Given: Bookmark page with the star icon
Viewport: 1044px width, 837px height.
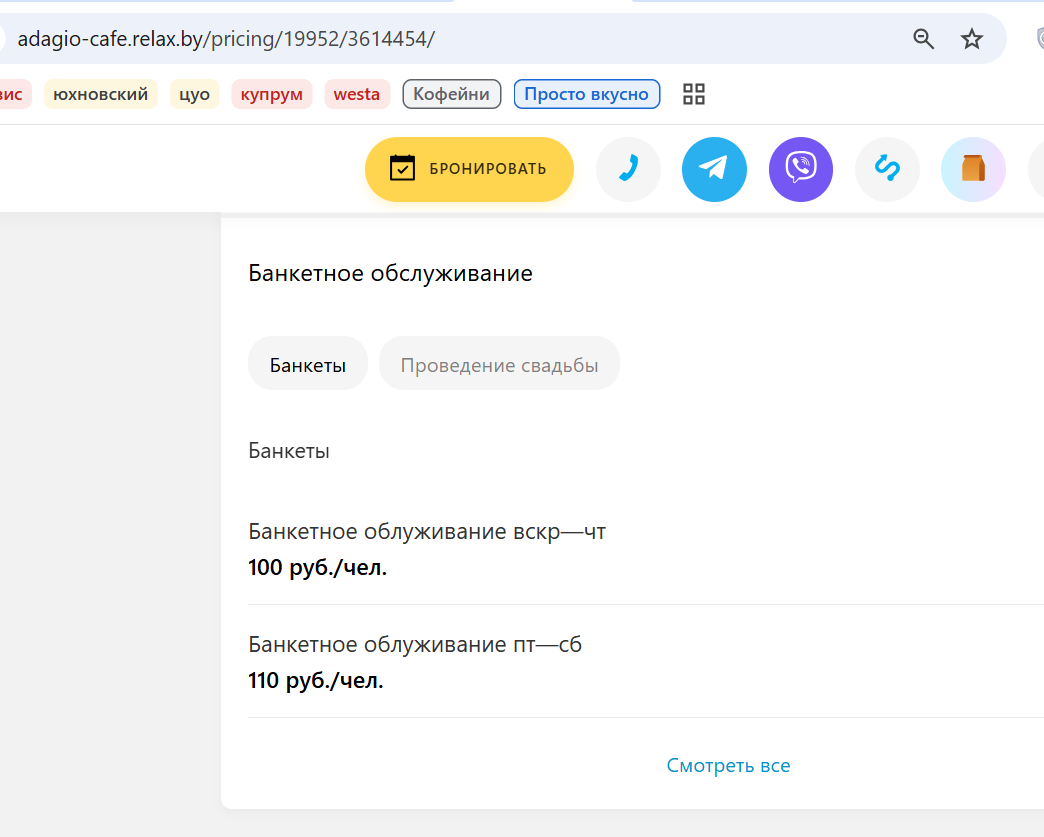Looking at the screenshot, I should point(971,39).
